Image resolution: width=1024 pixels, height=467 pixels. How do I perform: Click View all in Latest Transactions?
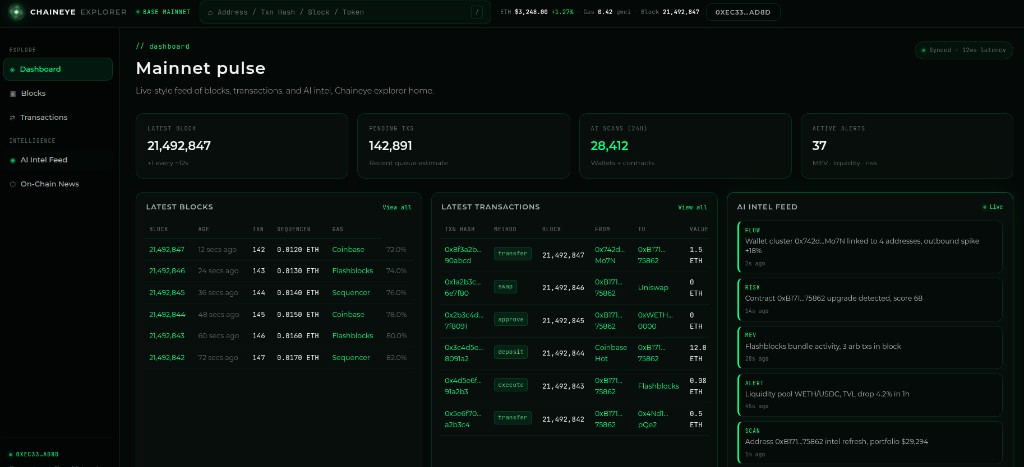692,207
